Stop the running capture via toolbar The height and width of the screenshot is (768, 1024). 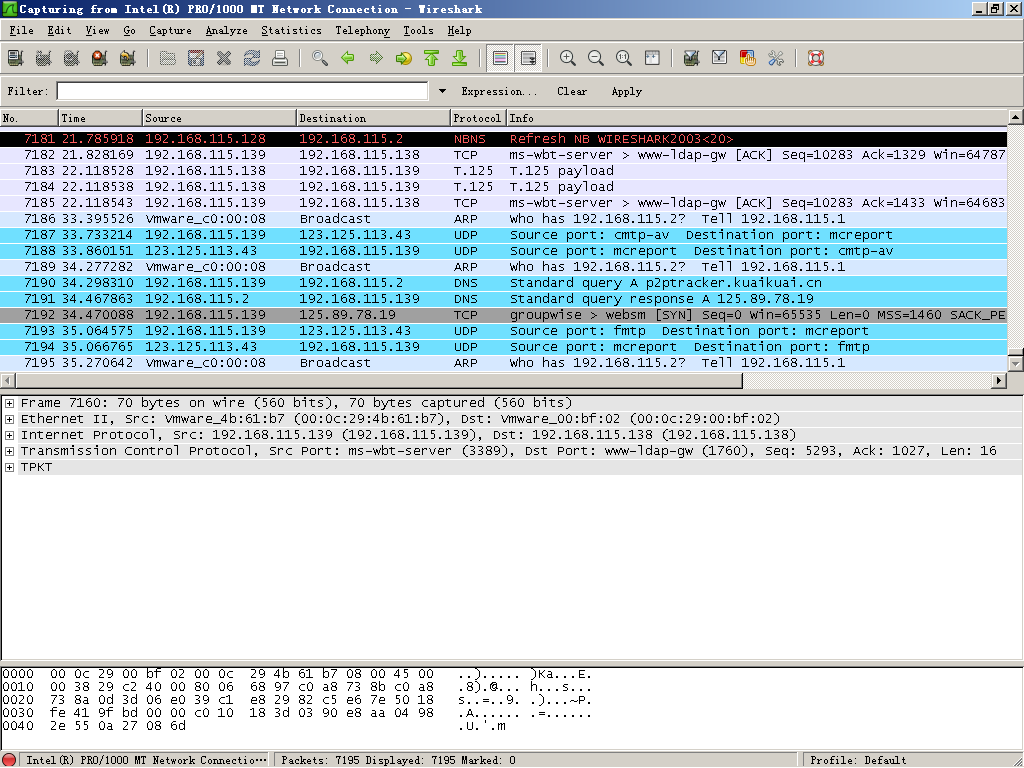pos(100,58)
